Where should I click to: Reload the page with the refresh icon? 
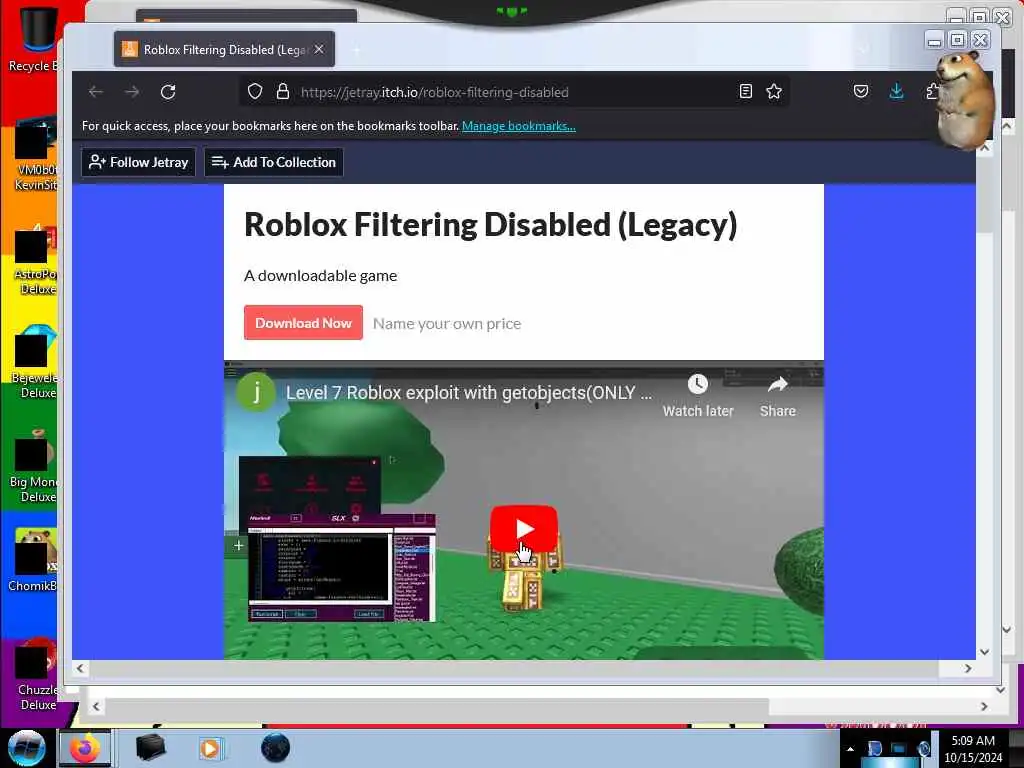(168, 92)
